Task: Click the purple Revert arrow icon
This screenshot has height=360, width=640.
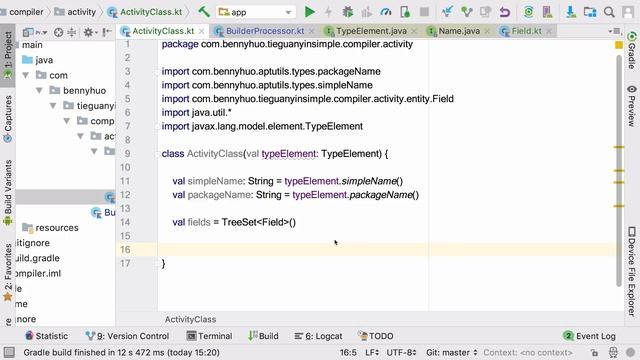Action: [x=505, y=12]
